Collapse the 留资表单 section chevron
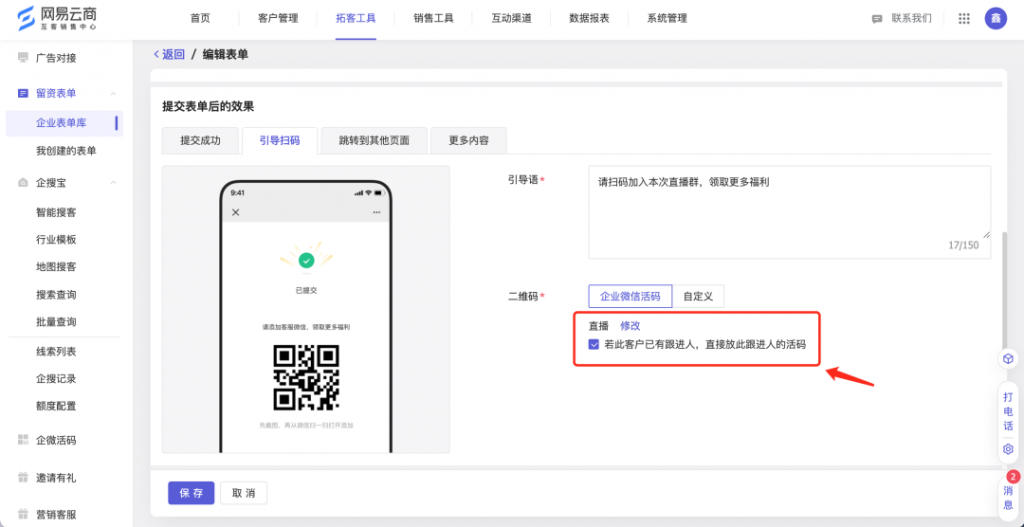1024x527 pixels. pyautogui.click(x=113, y=94)
